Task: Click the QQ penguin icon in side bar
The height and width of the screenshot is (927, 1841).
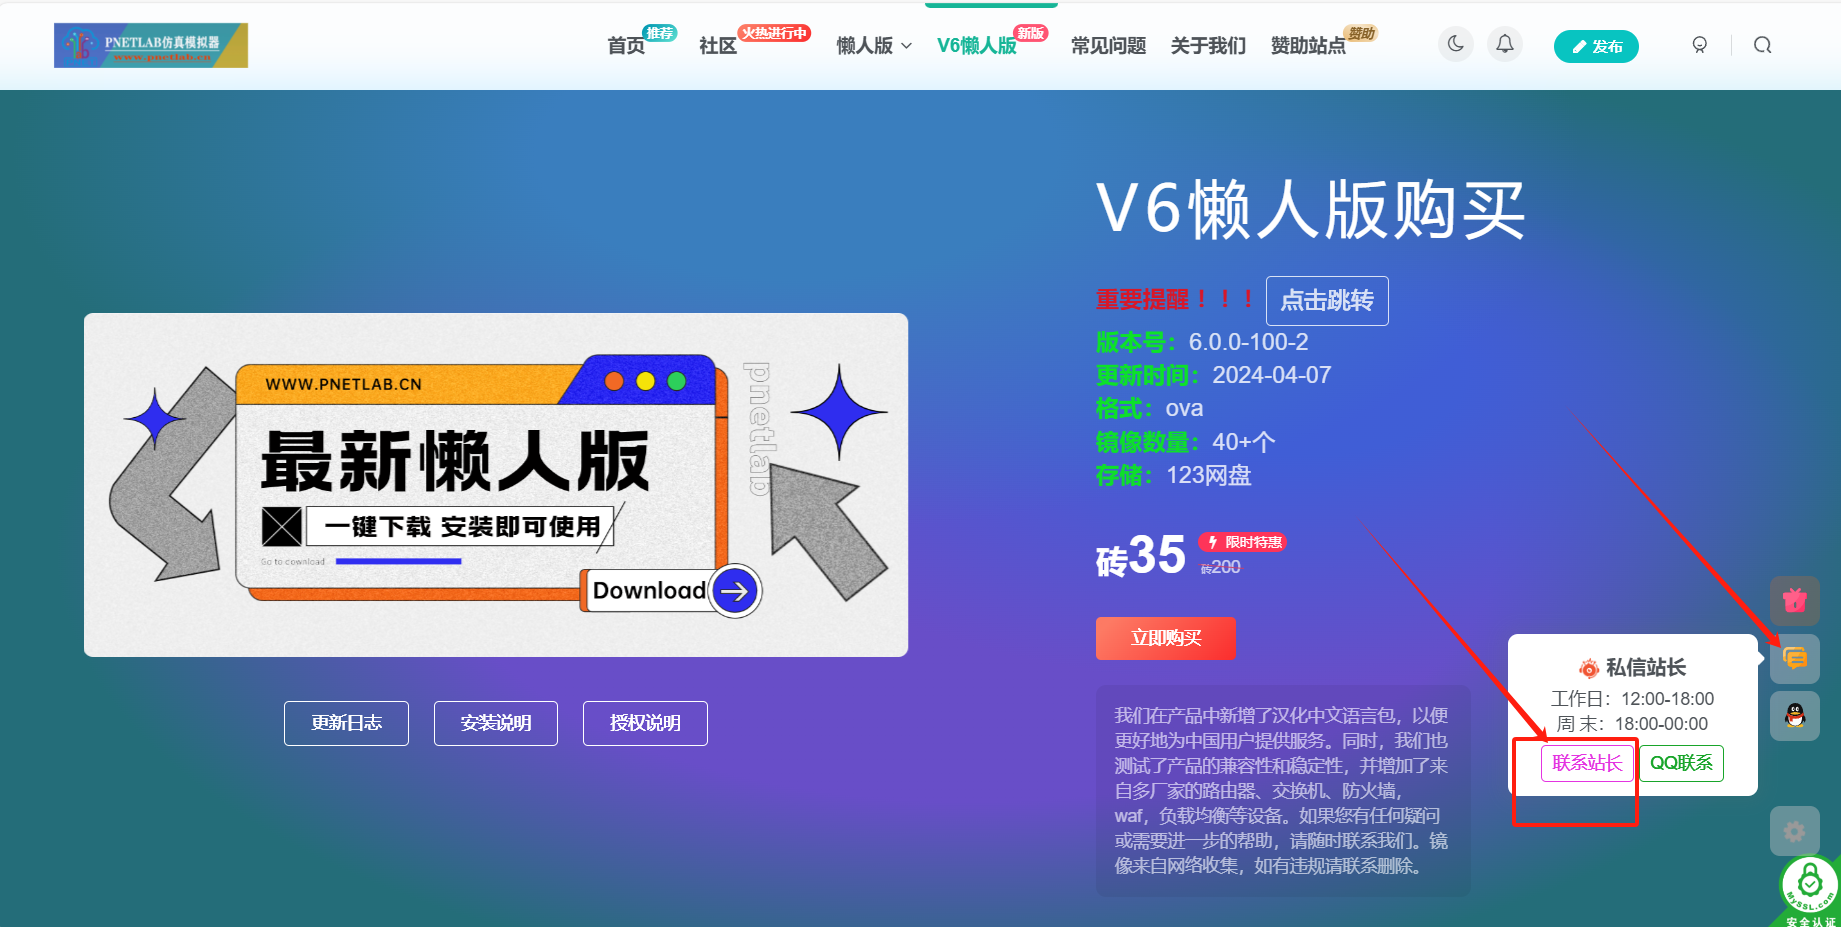Action: point(1795,716)
